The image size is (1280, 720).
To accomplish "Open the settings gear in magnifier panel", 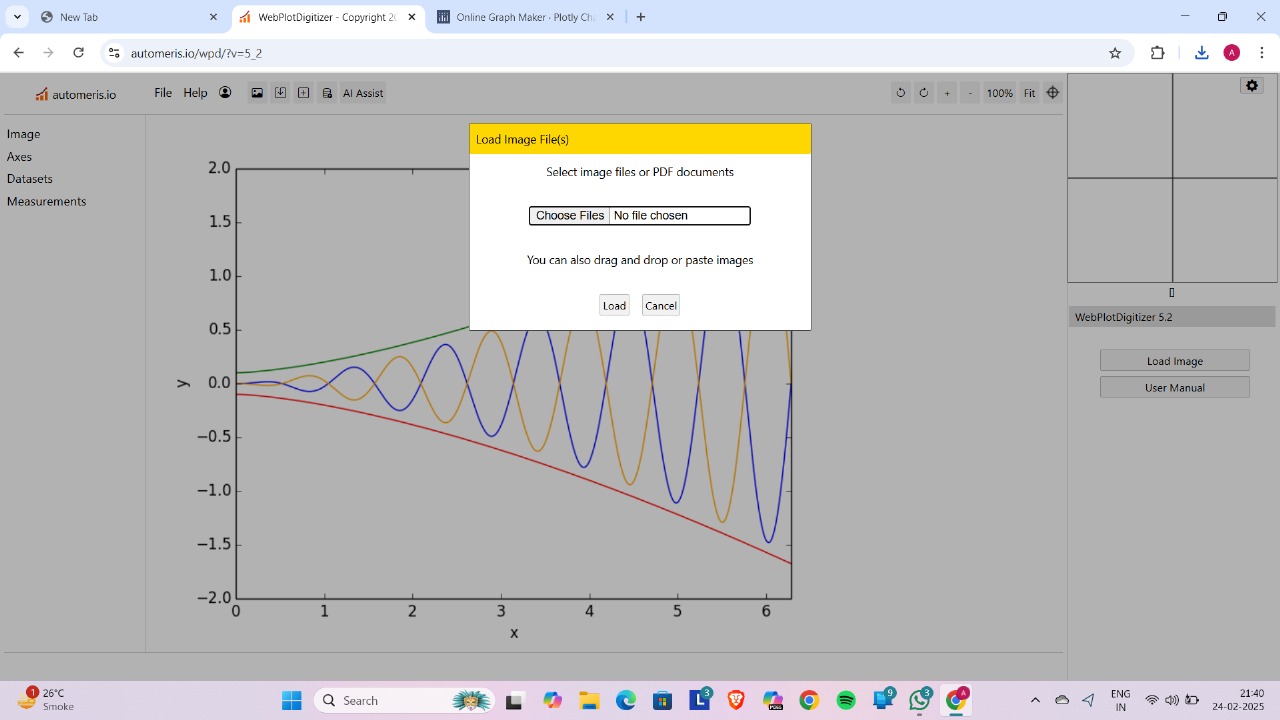I will 1251,85.
